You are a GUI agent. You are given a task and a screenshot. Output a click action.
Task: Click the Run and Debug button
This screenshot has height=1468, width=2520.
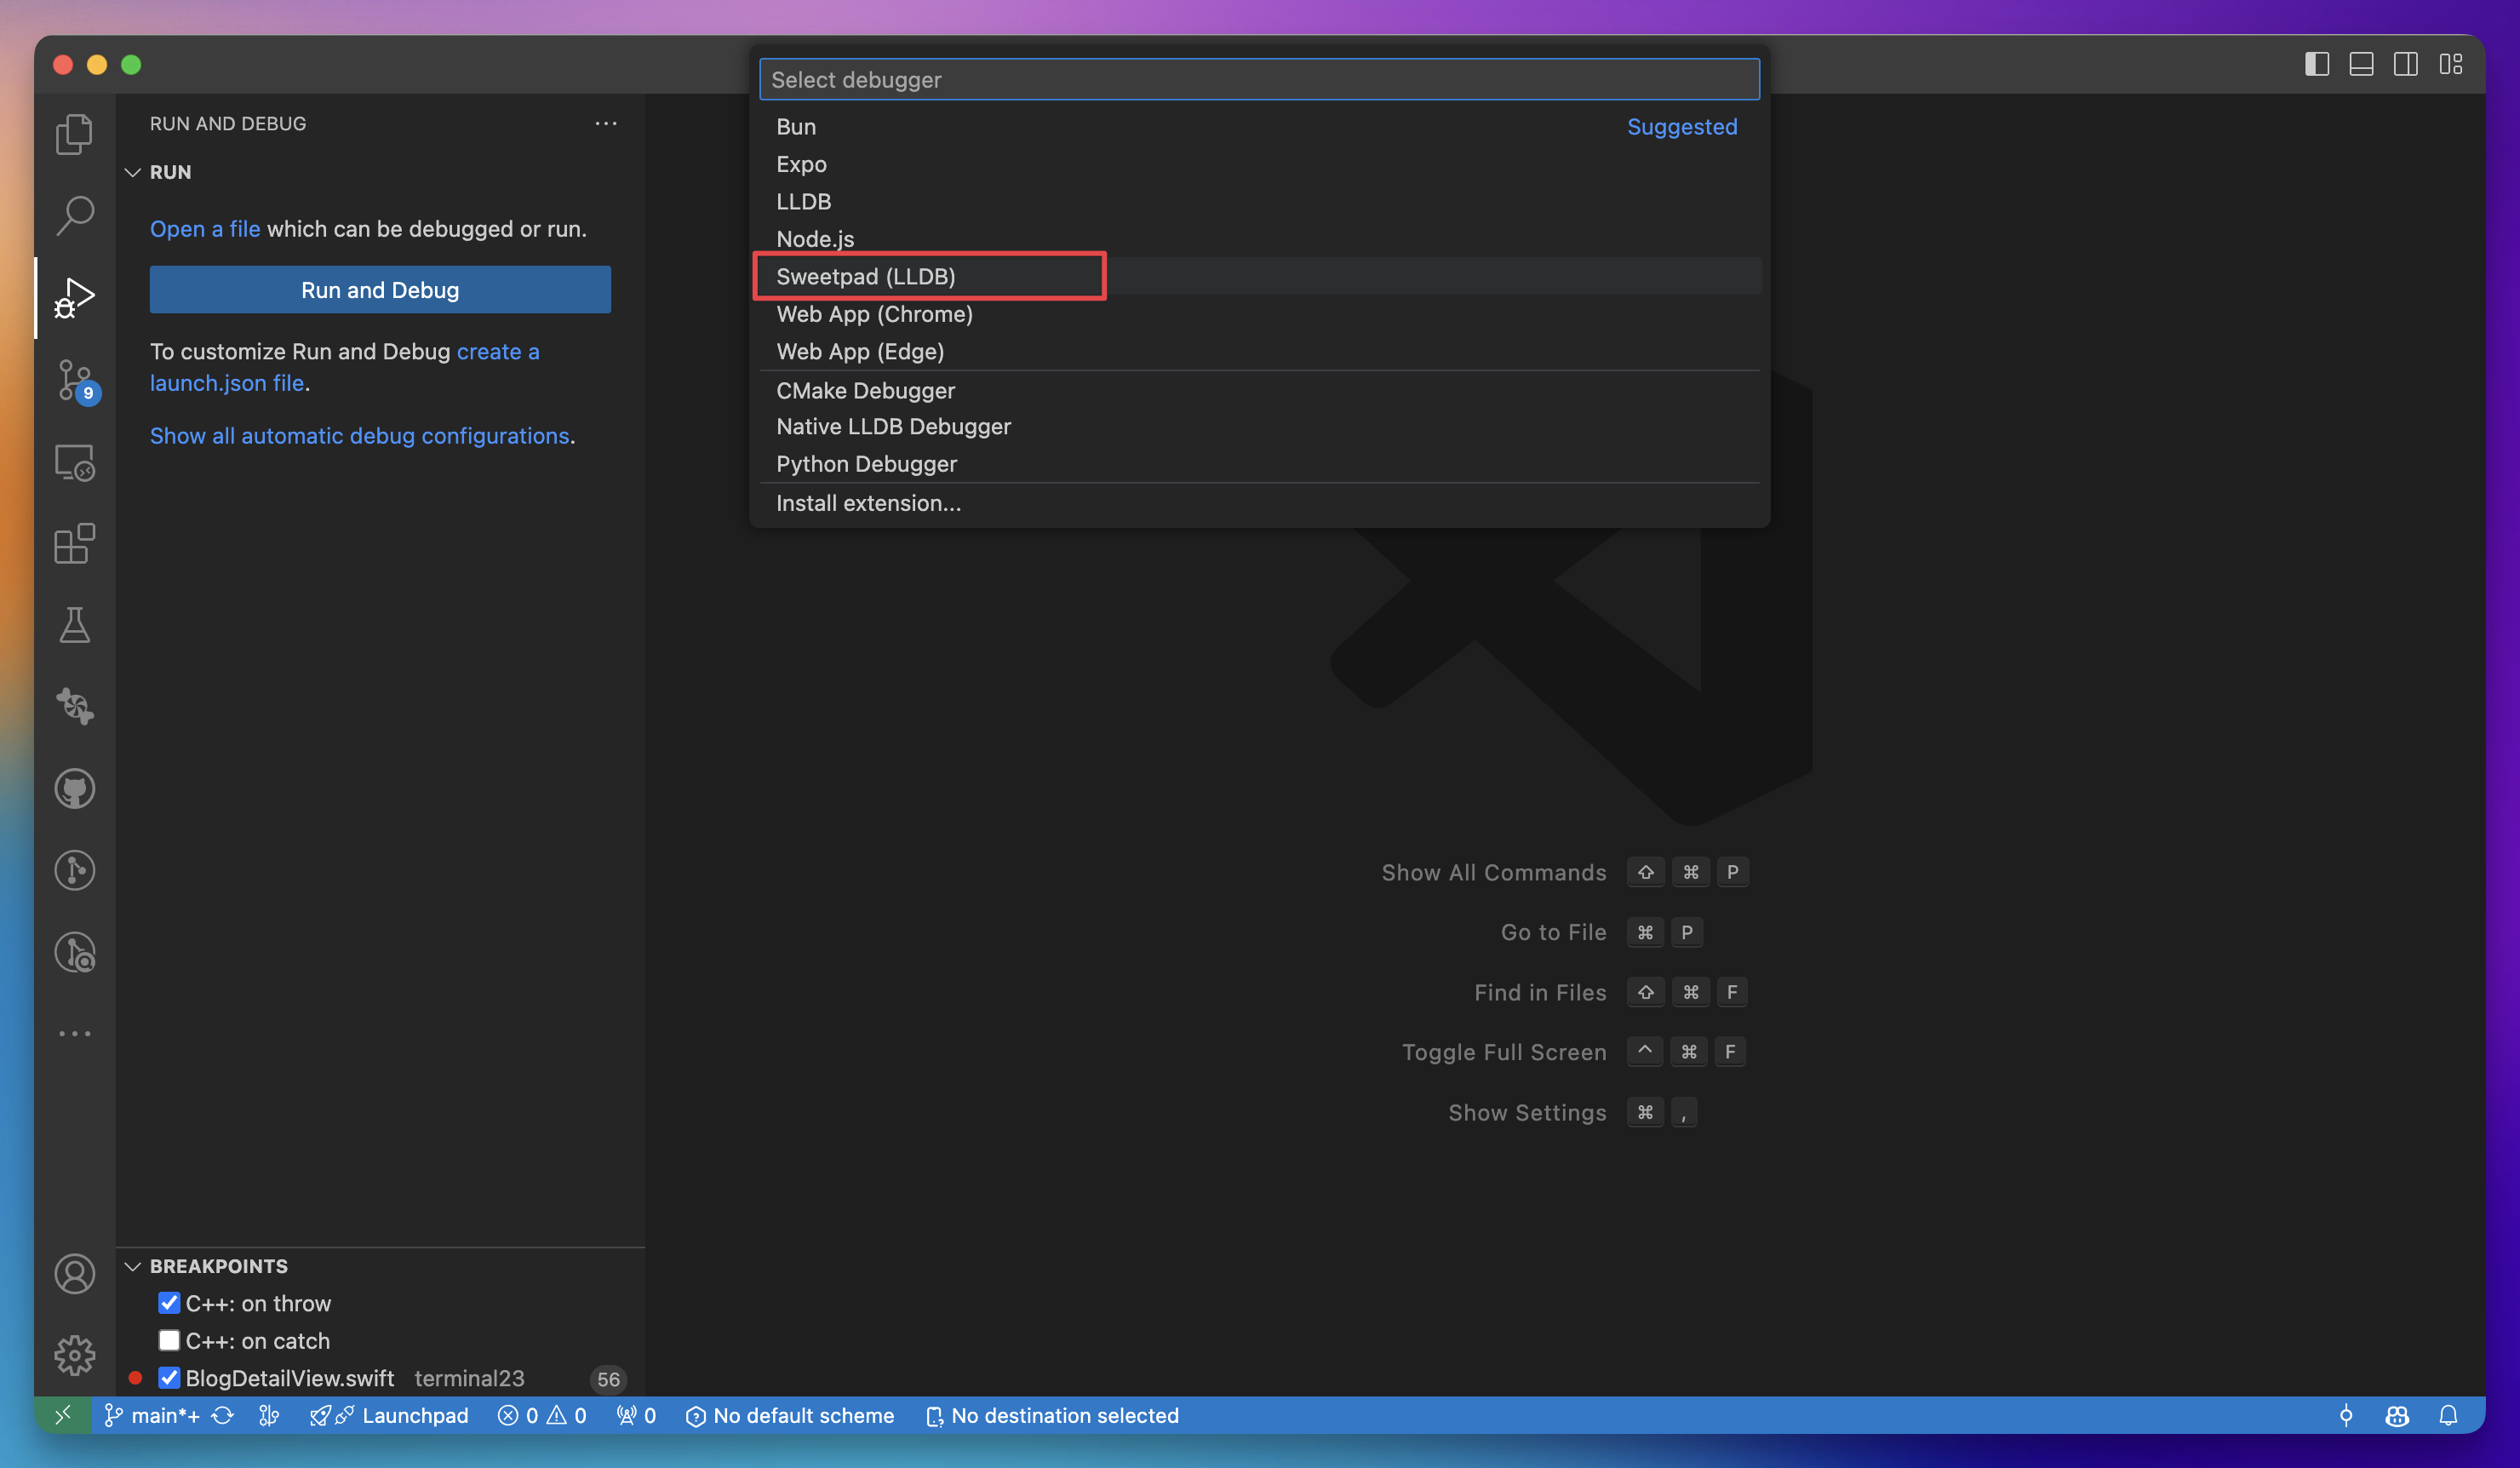point(380,290)
